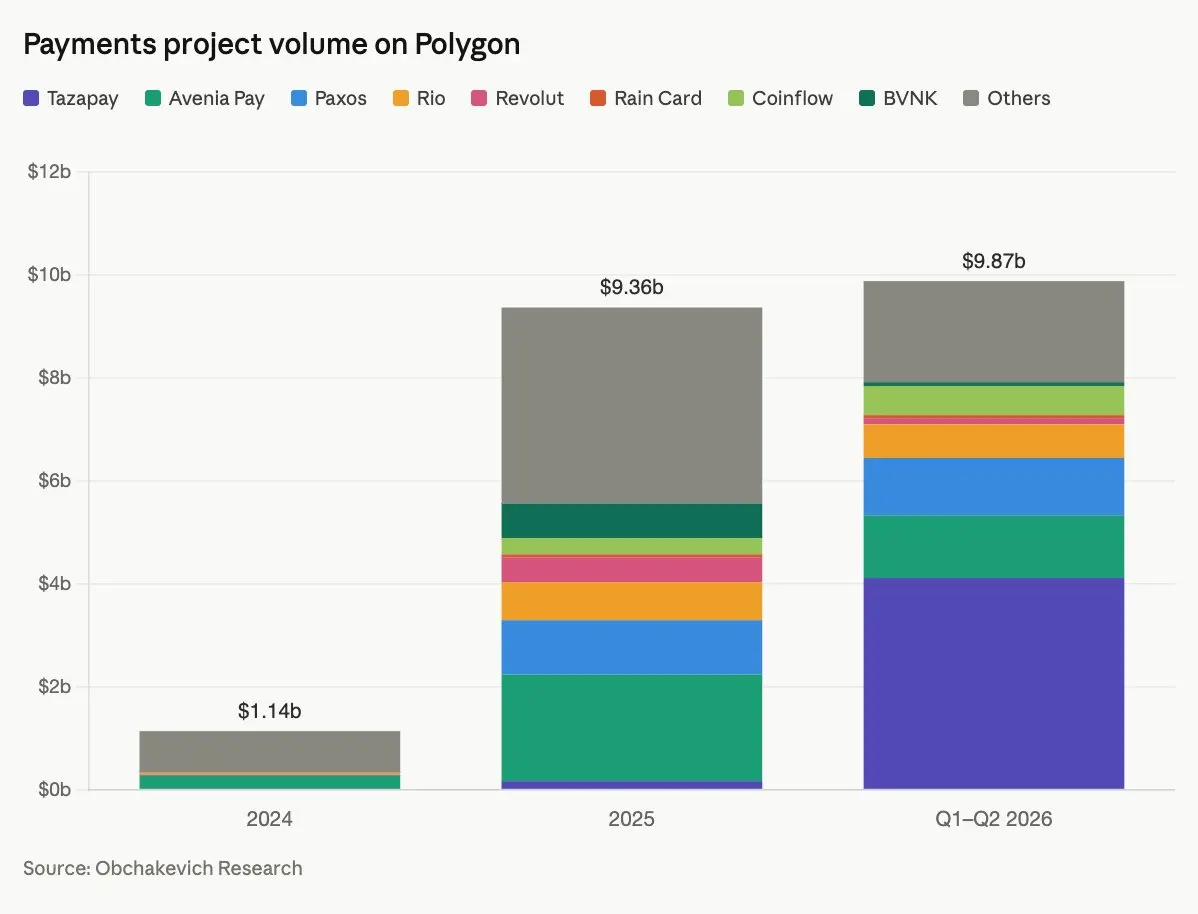Click the Rio orange segment in Q1–Q2 2026 bar
Image resolution: width=1198 pixels, height=914 pixels.
994,441
